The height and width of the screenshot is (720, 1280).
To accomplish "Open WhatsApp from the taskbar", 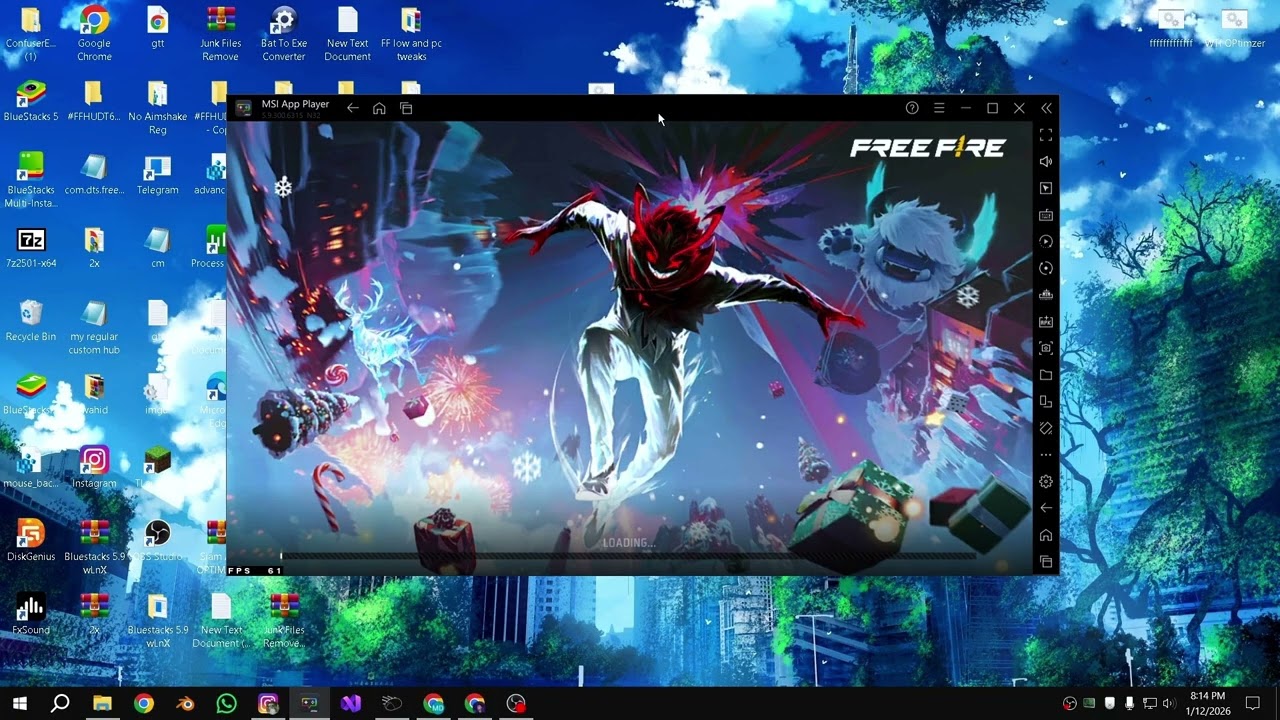I will [226, 703].
